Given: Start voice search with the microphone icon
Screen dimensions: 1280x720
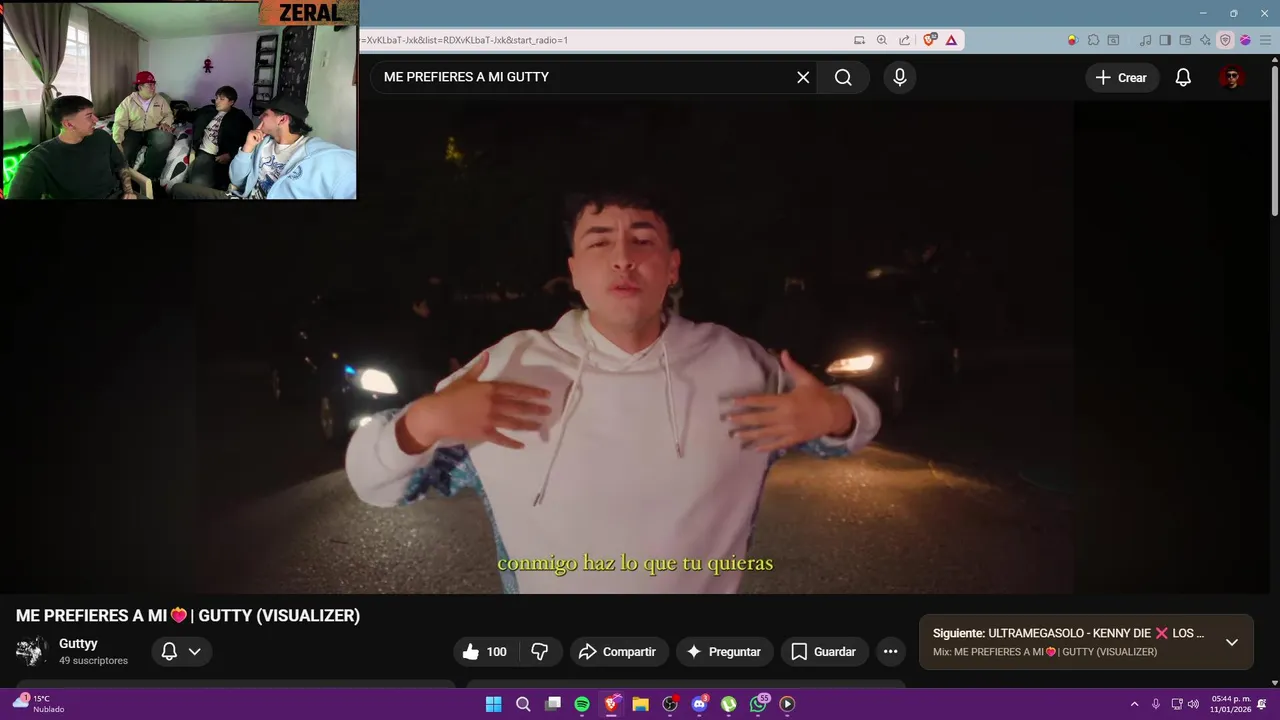Looking at the screenshot, I should click(x=900, y=77).
